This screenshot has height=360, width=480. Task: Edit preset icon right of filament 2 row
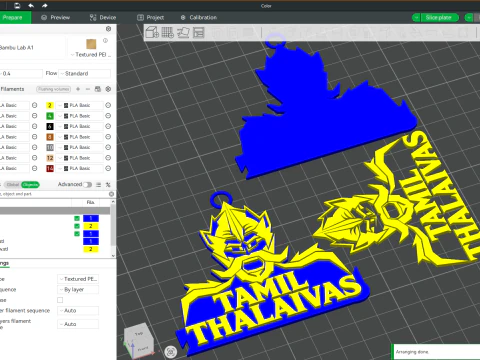108,105
